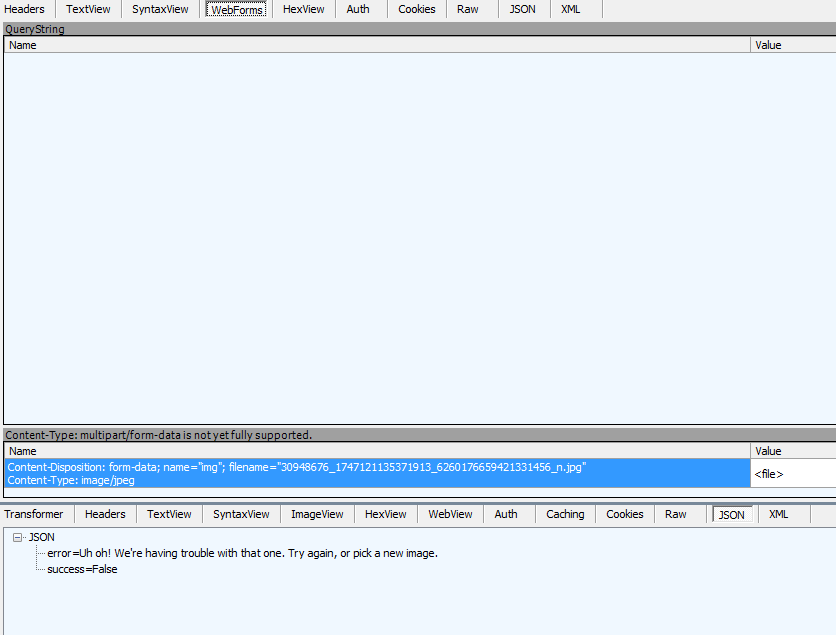Open the response Transformer tab

click(x=34, y=514)
